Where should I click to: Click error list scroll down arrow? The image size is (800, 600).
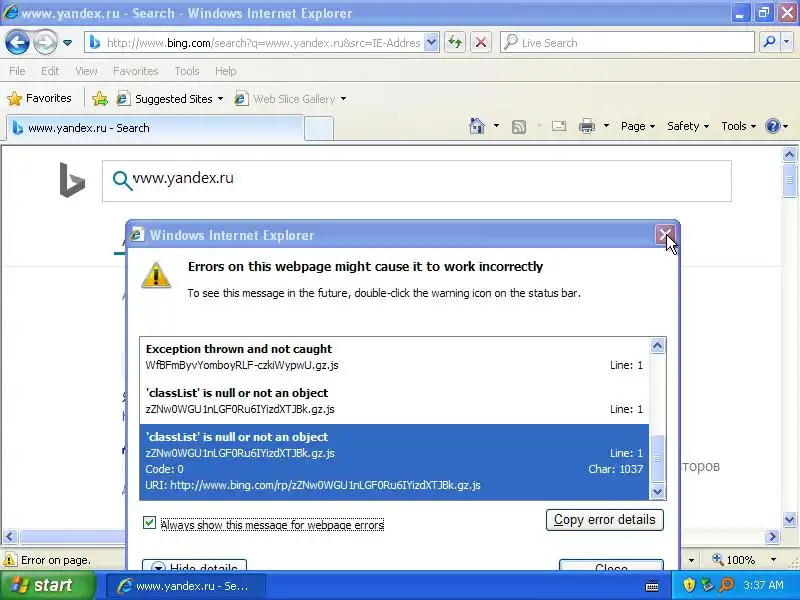pos(657,491)
